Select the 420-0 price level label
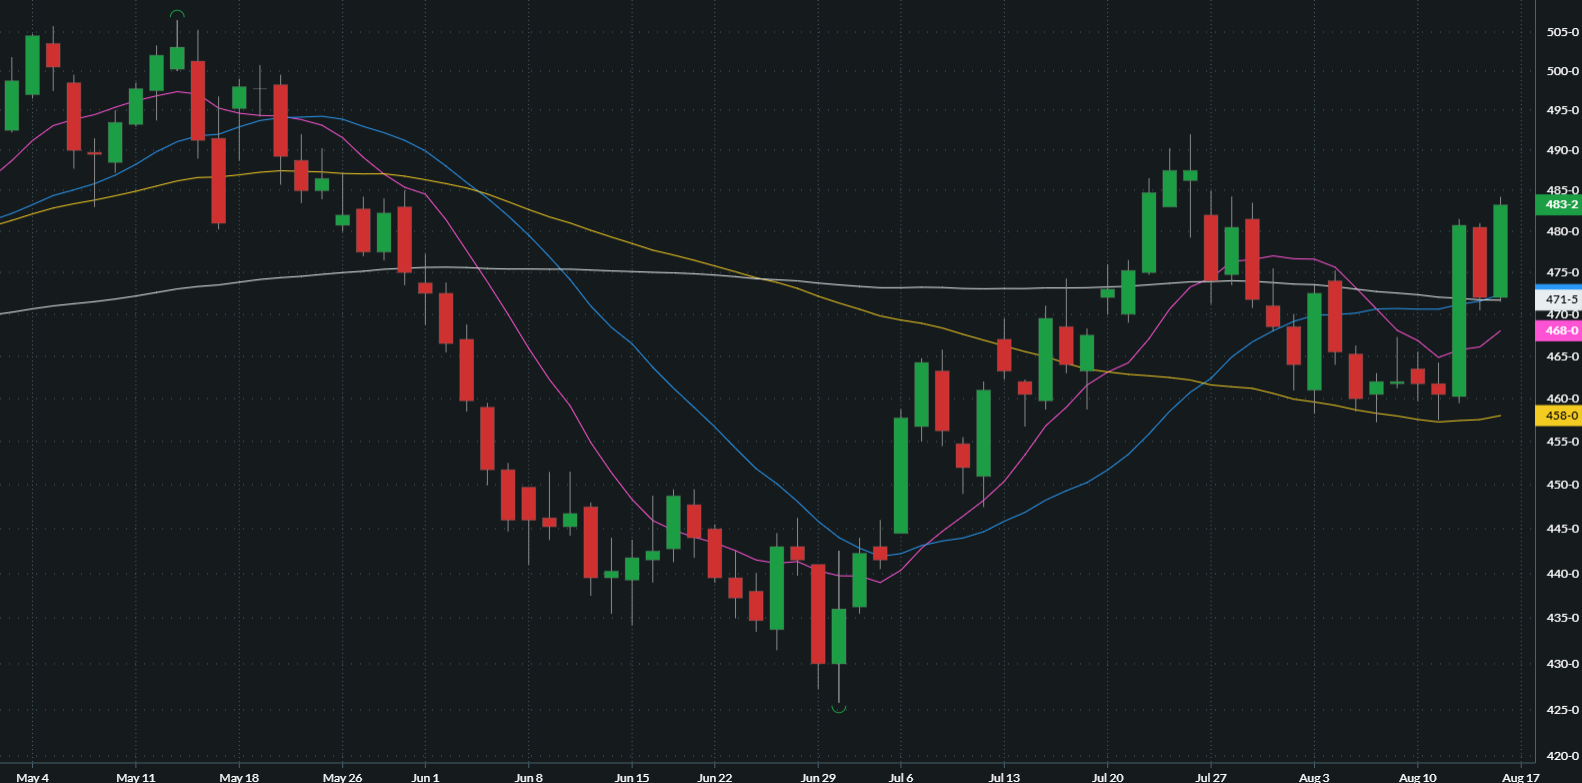This screenshot has height=783, width=1582. (x=1562, y=756)
